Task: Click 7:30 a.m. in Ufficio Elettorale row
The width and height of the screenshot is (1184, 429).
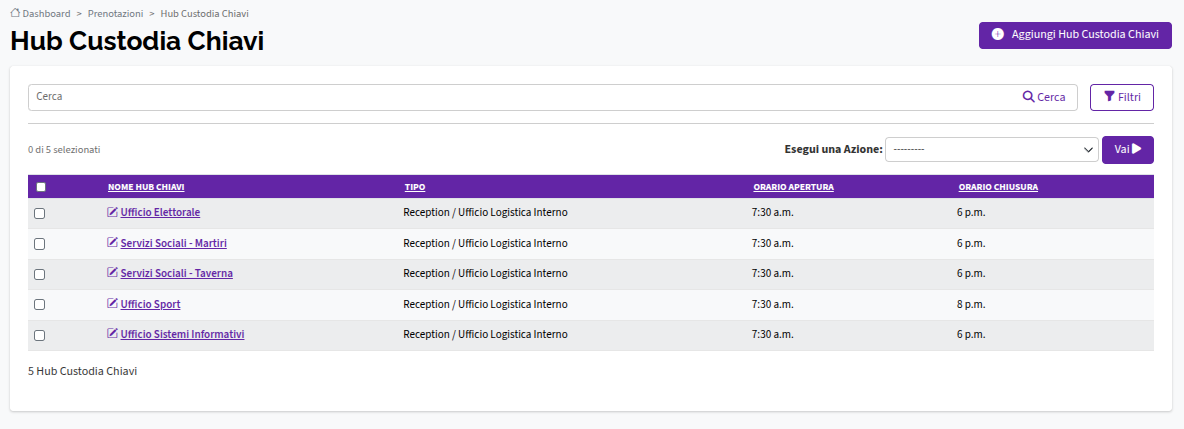Action: click(x=772, y=212)
